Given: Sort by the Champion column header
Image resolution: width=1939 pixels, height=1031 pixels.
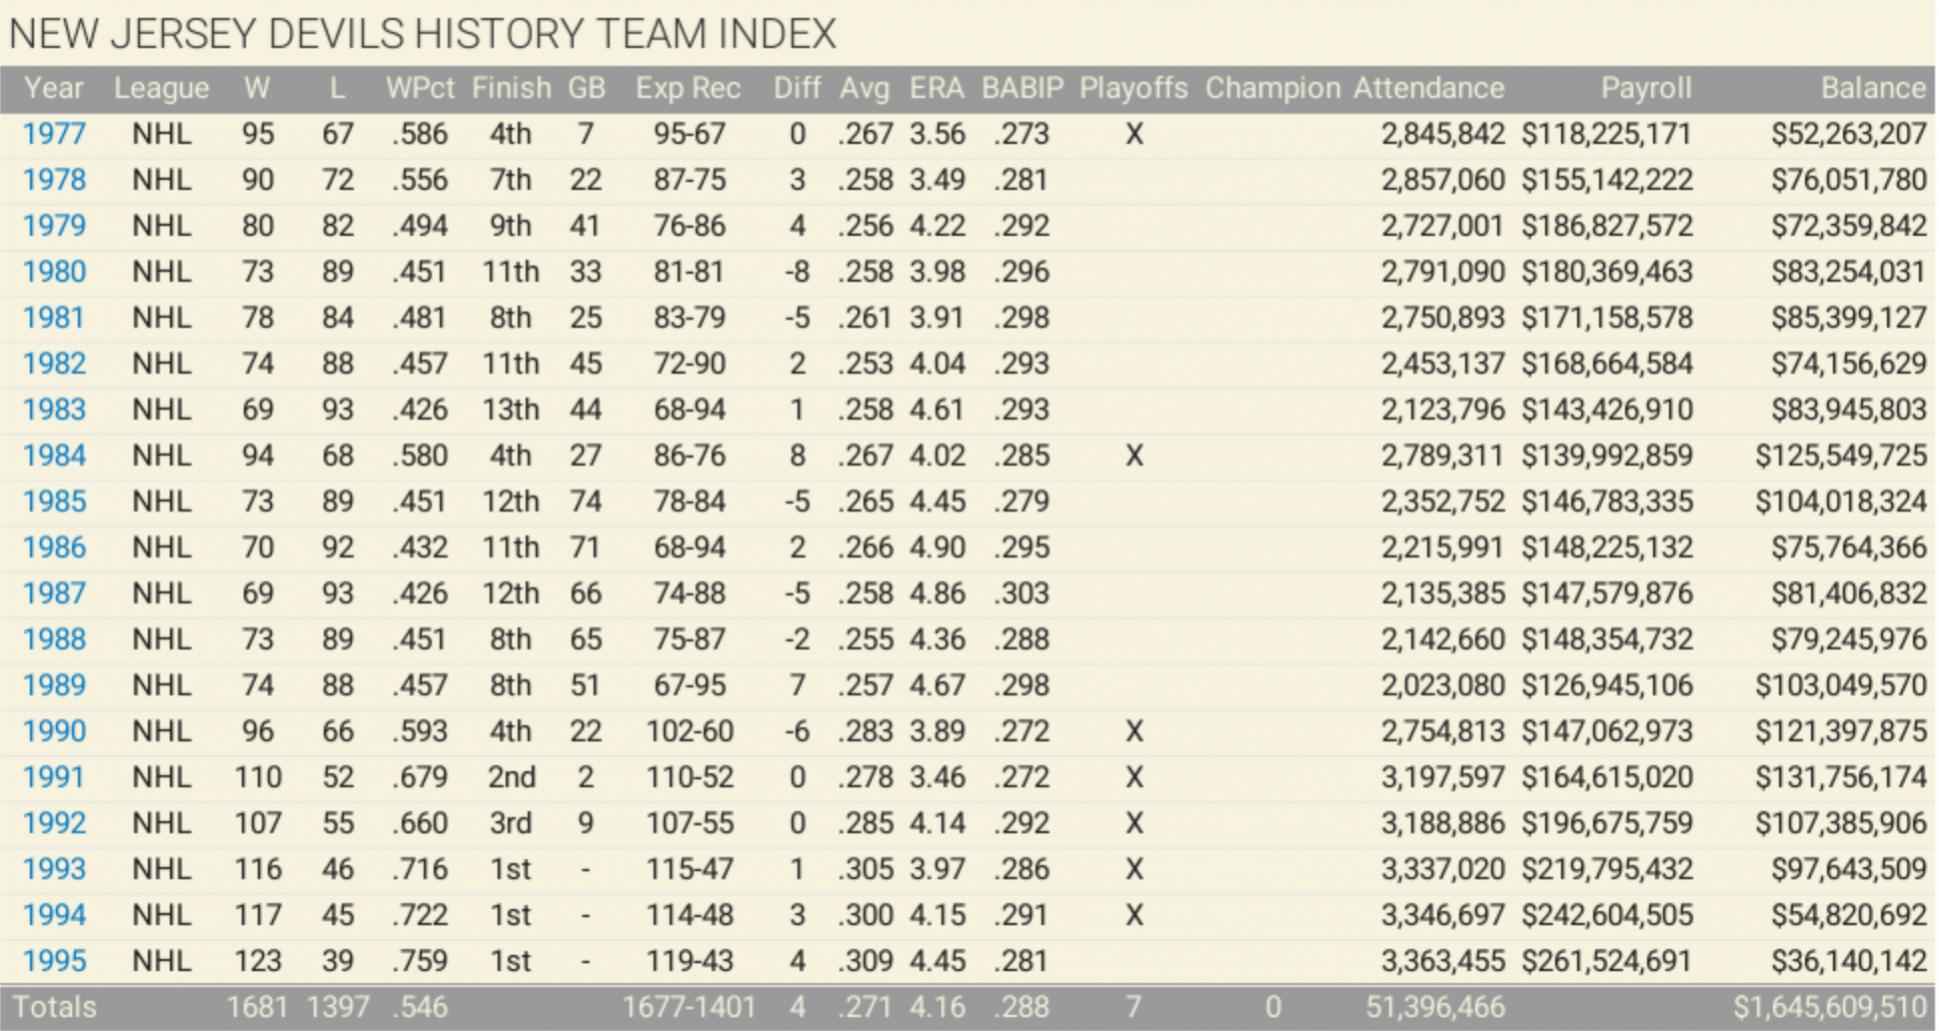Looking at the screenshot, I should tap(1272, 89).
